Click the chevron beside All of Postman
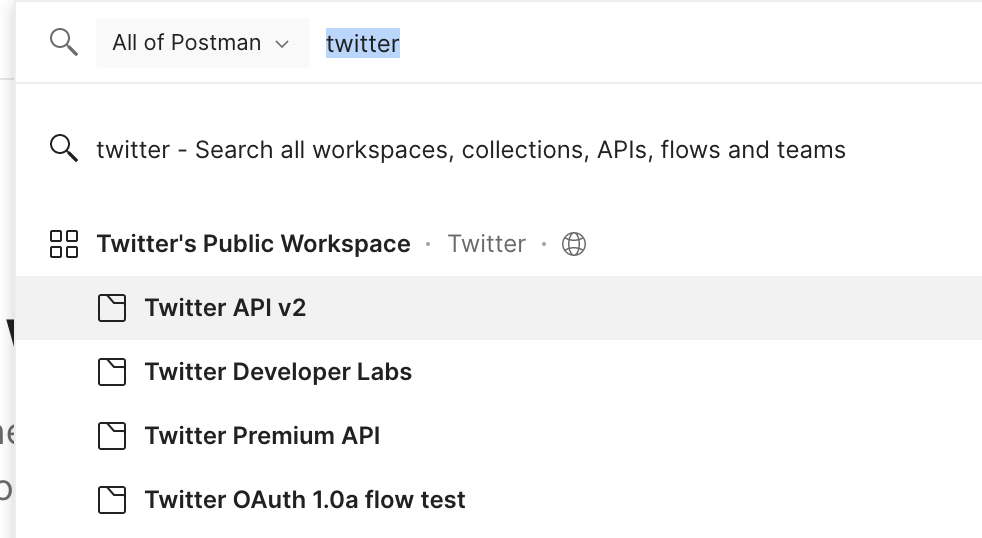 click(282, 44)
